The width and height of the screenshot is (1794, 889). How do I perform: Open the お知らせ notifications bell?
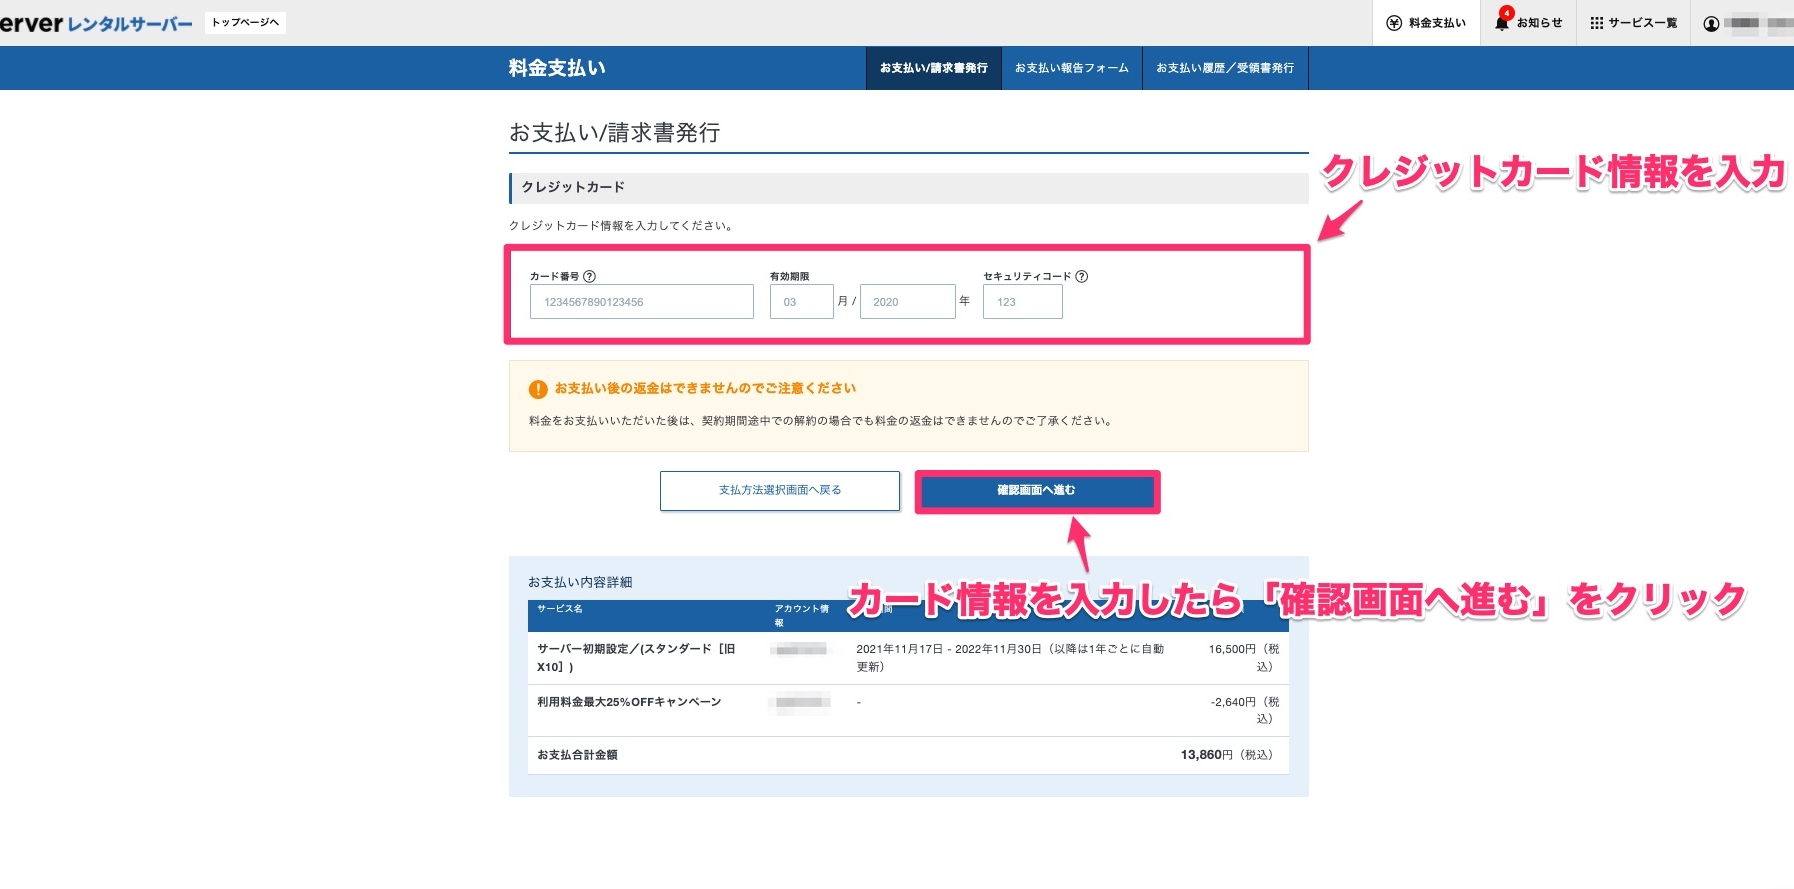tap(1501, 23)
